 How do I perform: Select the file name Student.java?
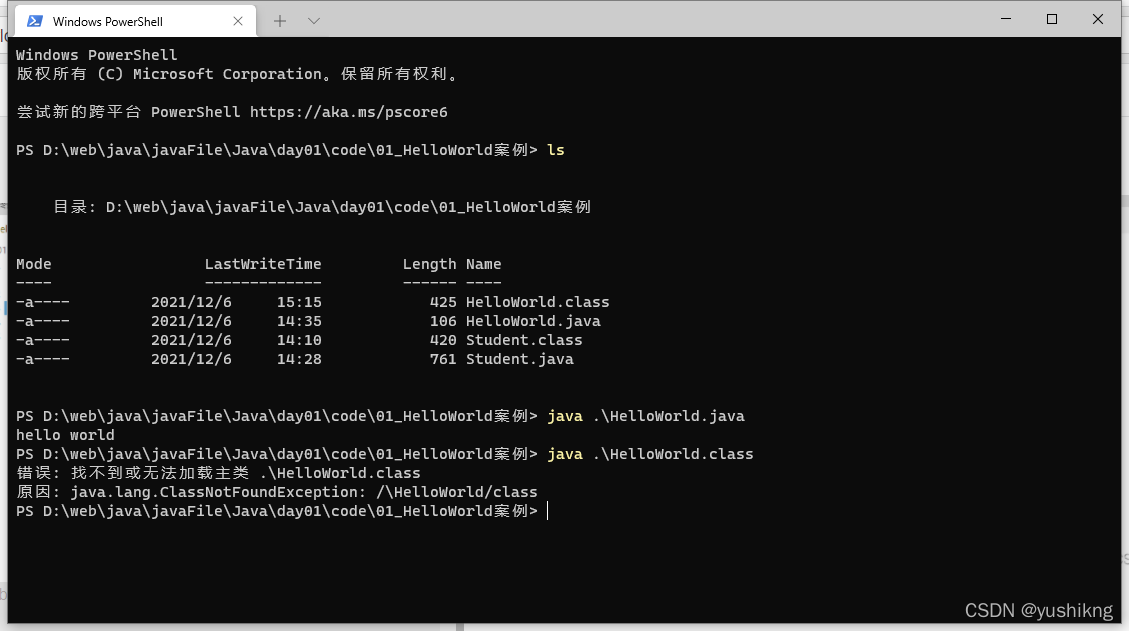[x=520, y=359]
